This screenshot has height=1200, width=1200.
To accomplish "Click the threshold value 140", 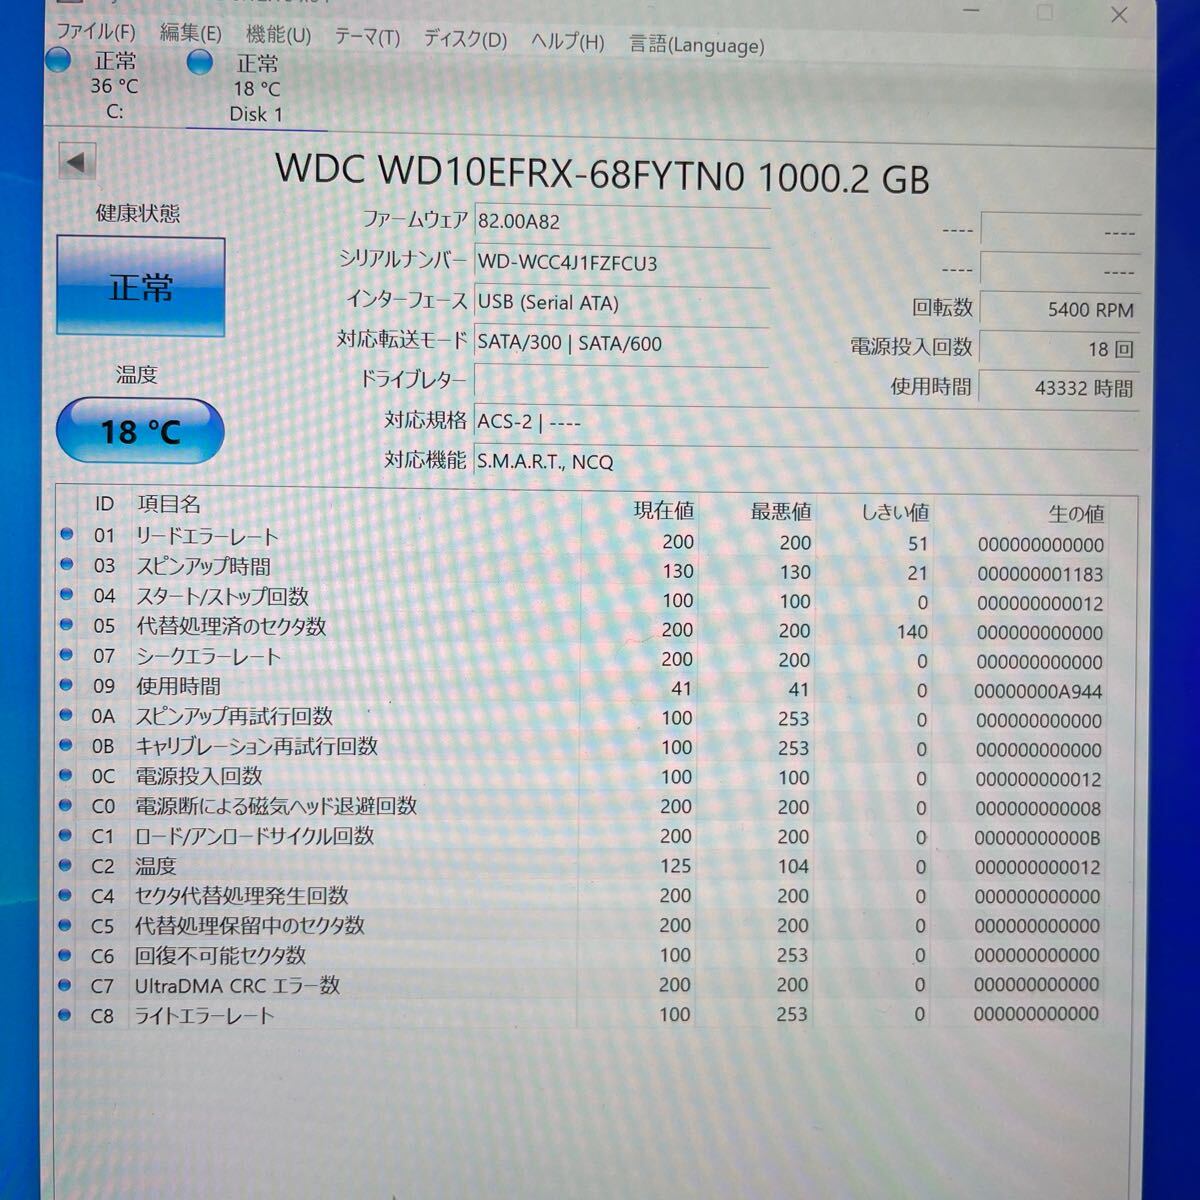I will pyautogui.click(x=912, y=632).
